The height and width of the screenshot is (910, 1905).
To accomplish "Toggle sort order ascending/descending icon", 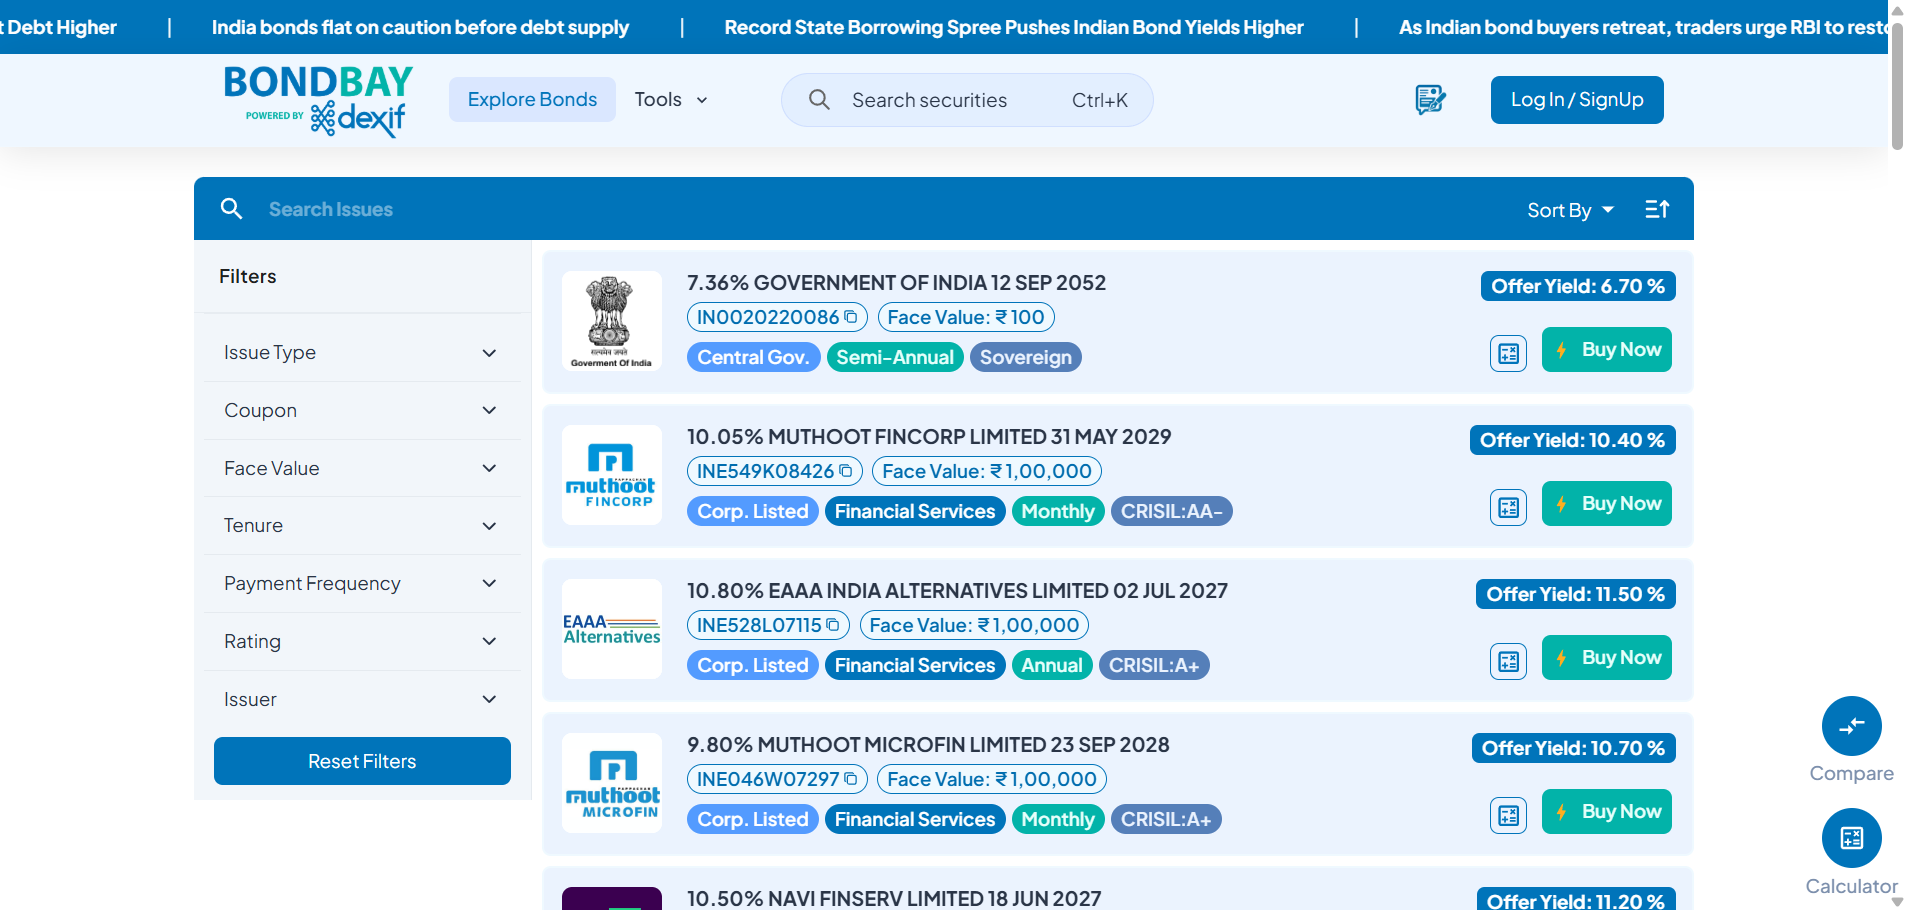I will pyautogui.click(x=1657, y=209).
